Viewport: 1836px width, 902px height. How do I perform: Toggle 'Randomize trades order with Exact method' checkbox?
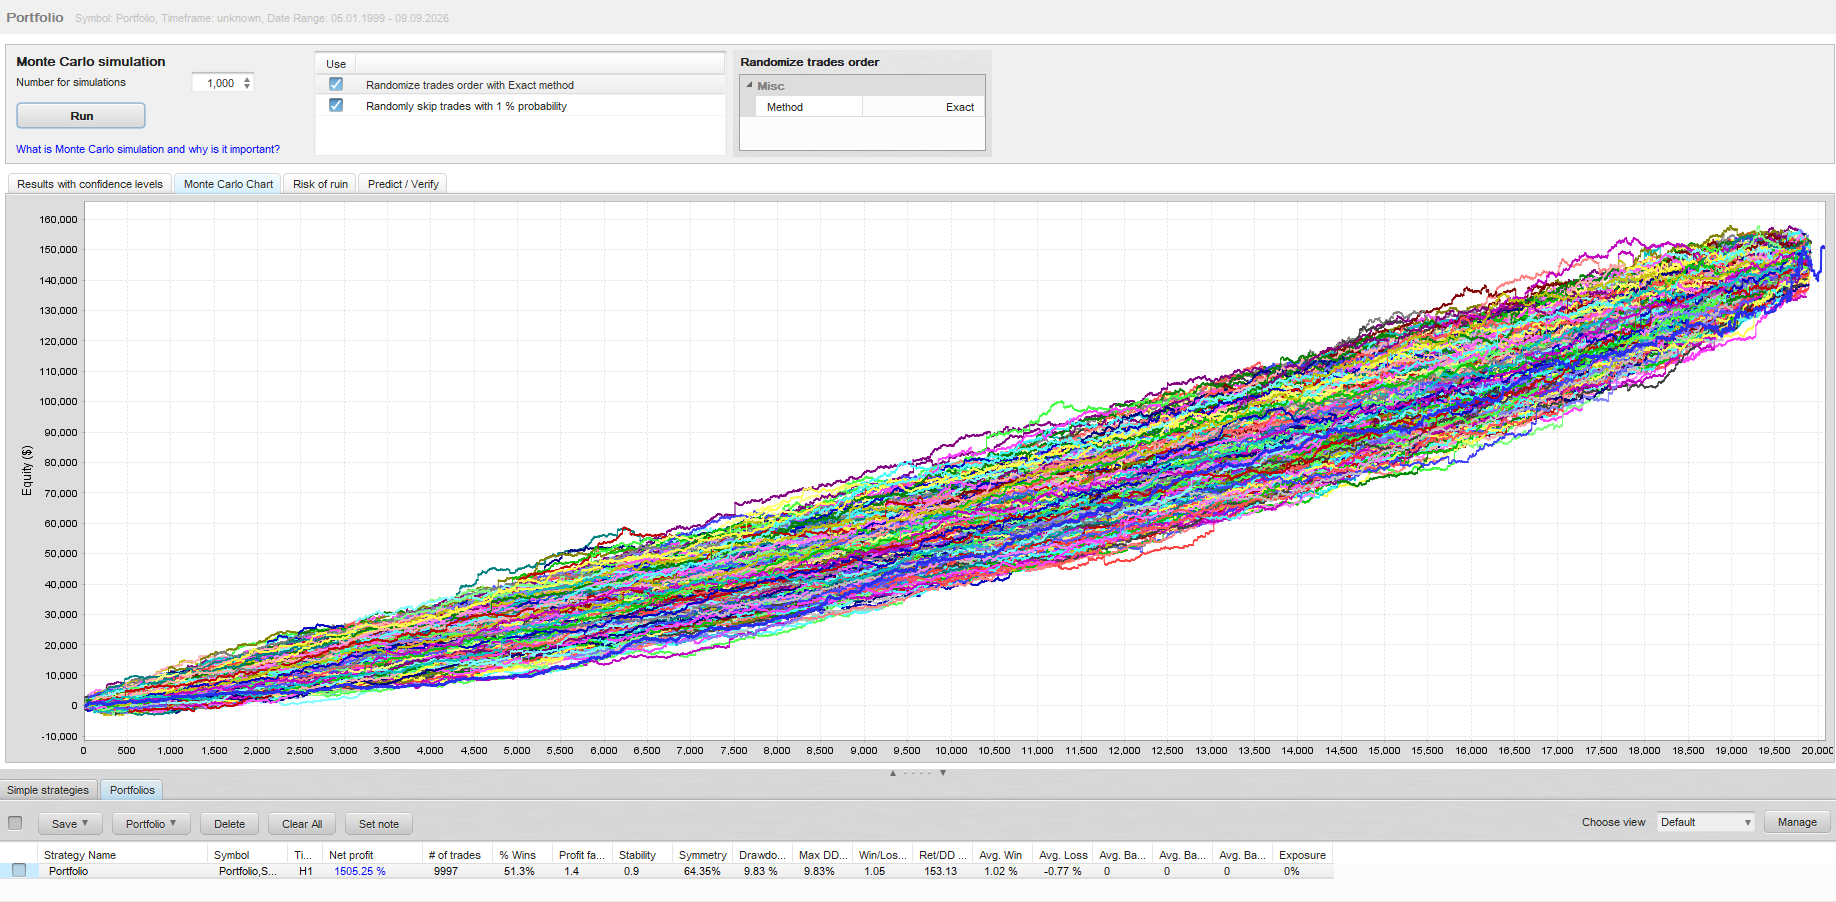point(336,84)
